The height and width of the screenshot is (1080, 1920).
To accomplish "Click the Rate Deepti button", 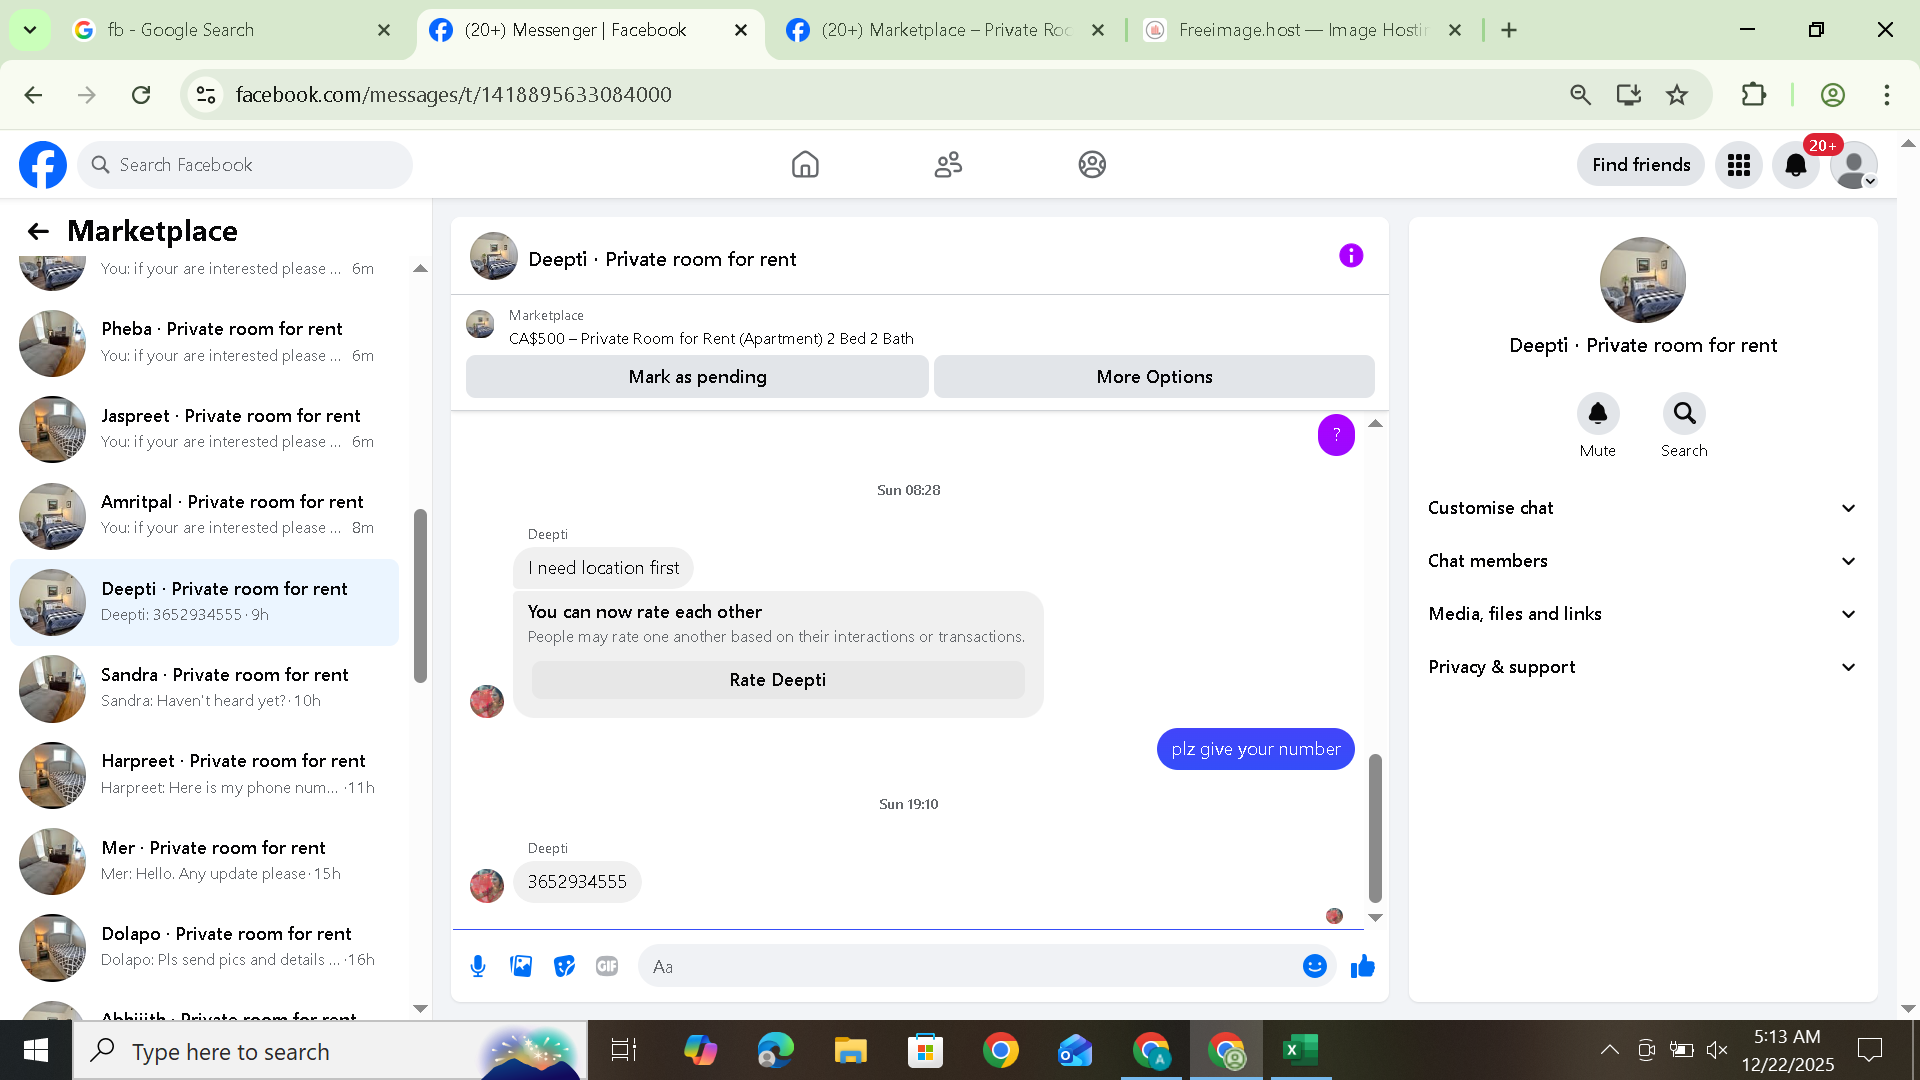I will click(x=777, y=680).
